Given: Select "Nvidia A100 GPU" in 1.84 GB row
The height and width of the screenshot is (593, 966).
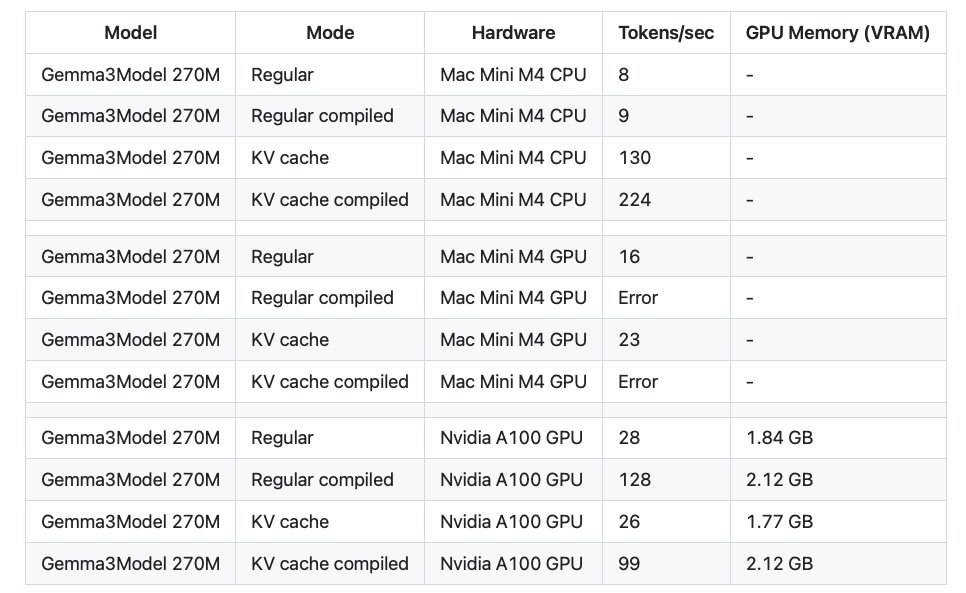Looking at the screenshot, I should (x=511, y=438).
